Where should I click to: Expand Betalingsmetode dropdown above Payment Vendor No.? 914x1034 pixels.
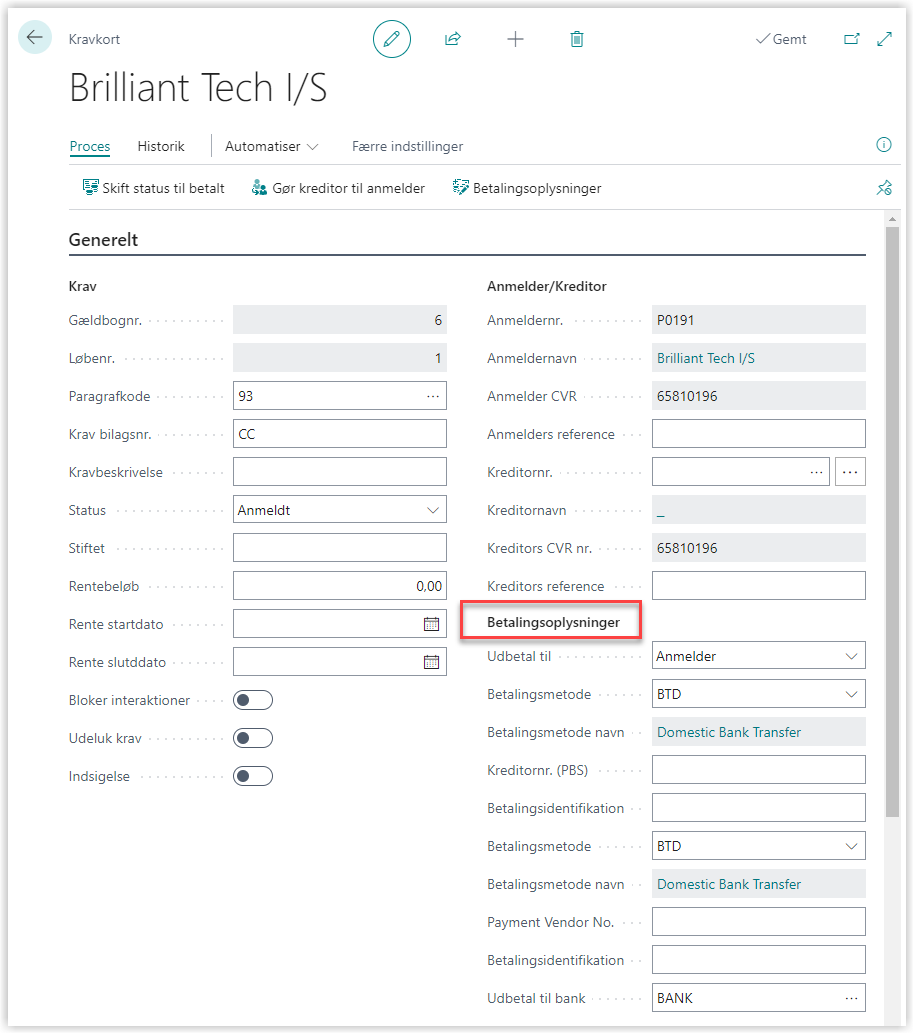point(851,846)
